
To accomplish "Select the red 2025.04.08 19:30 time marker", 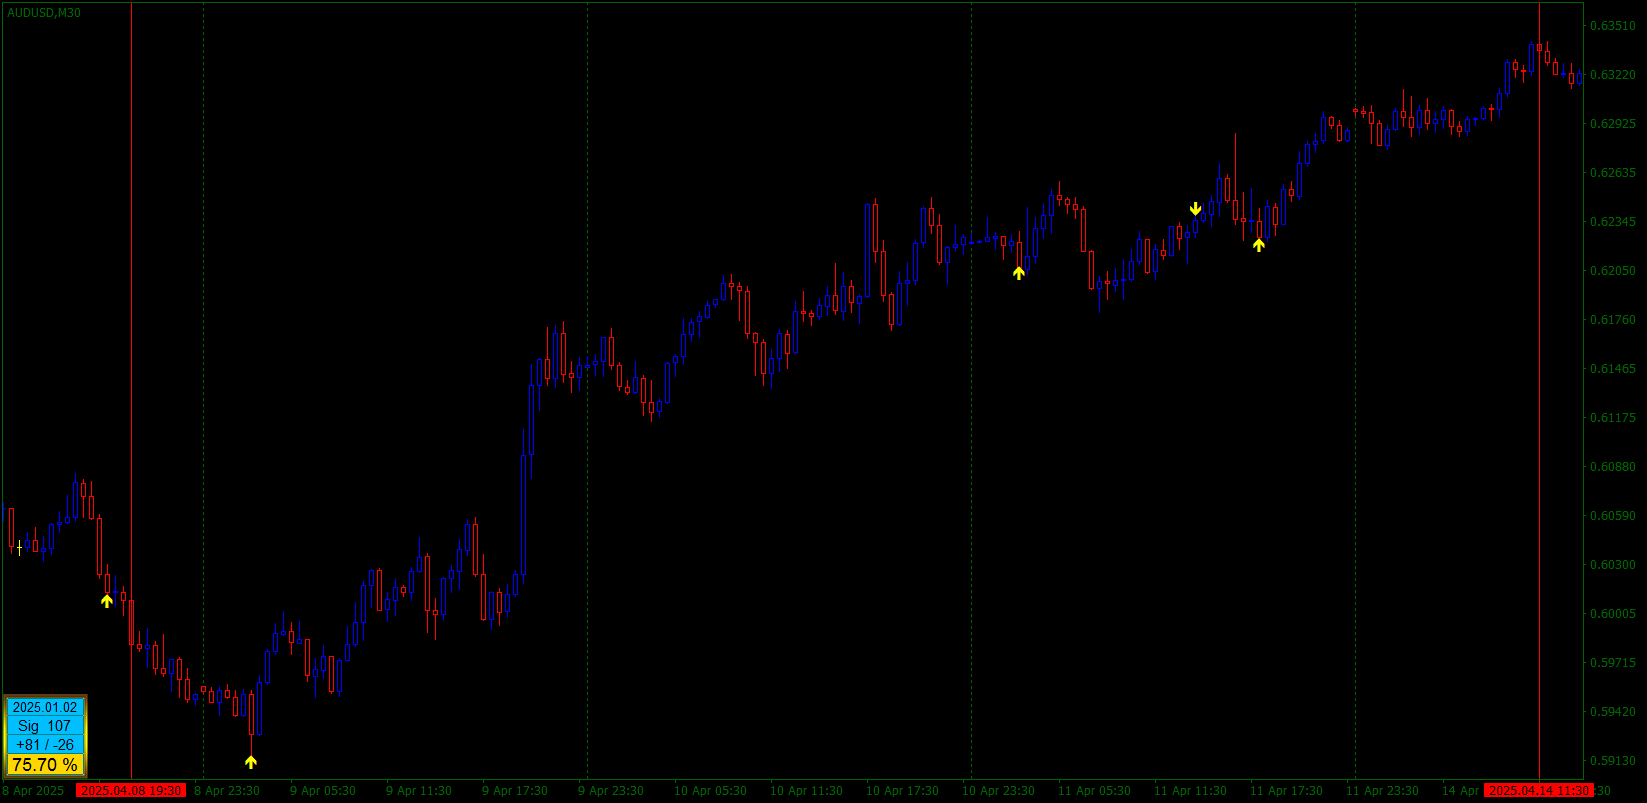I will [x=131, y=791].
